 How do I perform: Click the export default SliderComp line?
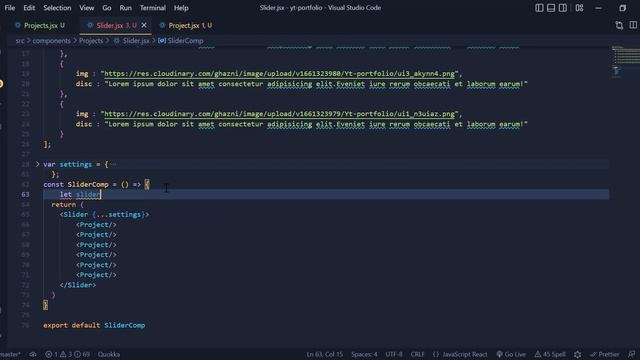pos(94,325)
